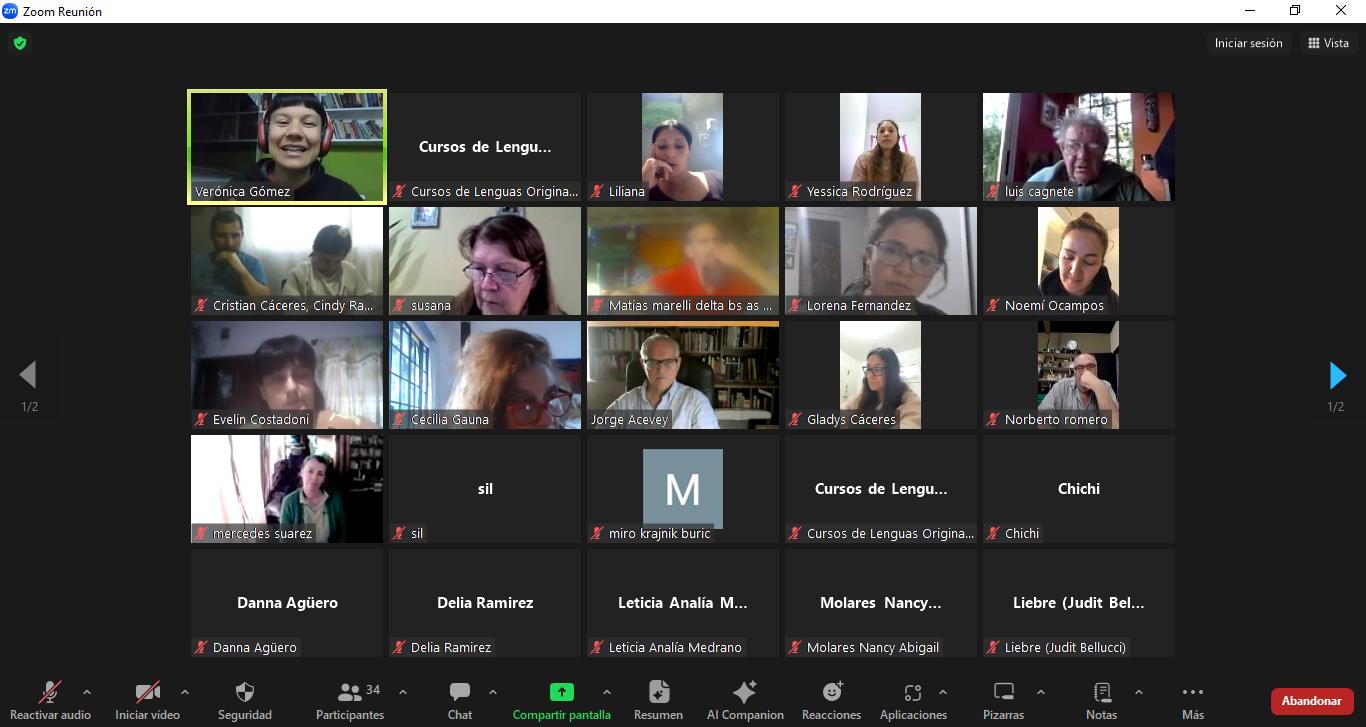The width and height of the screenshot is (1366, 727).
Task: Turn on camera with Iniciar vídeo
Action: click(147, 692)
